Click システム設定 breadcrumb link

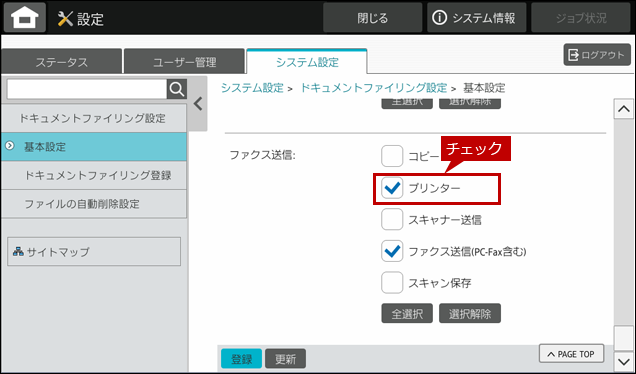tap(252, 88)
